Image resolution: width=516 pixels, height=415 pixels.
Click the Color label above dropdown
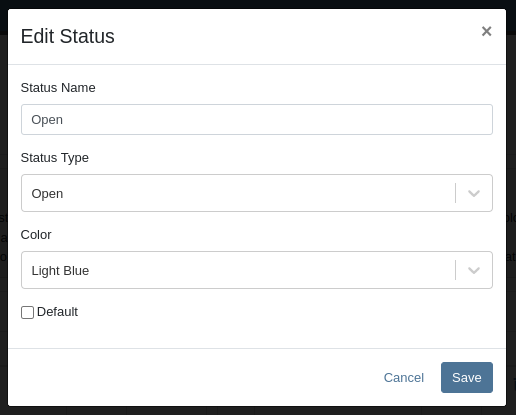[36, 235]
